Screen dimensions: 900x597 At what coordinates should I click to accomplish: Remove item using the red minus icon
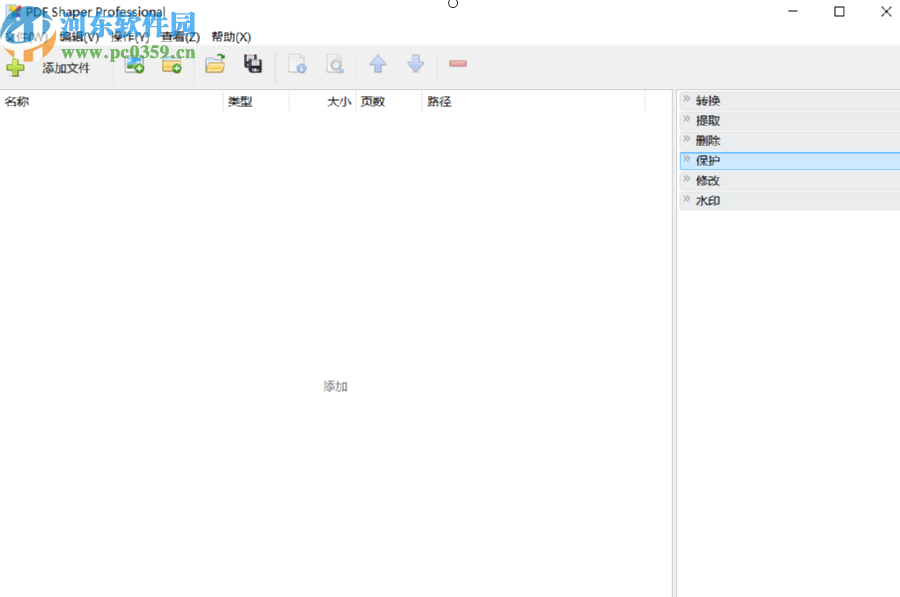pos(457,63)
